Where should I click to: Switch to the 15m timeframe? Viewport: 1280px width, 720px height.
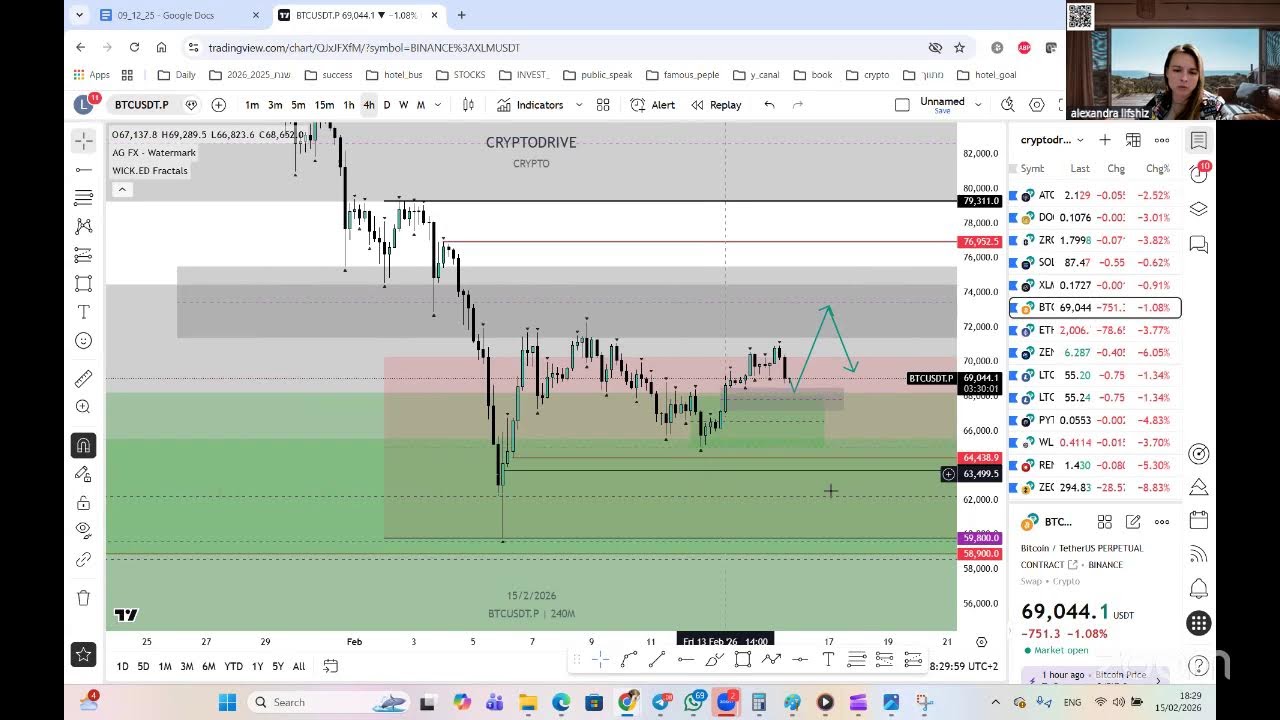(324, 105)
